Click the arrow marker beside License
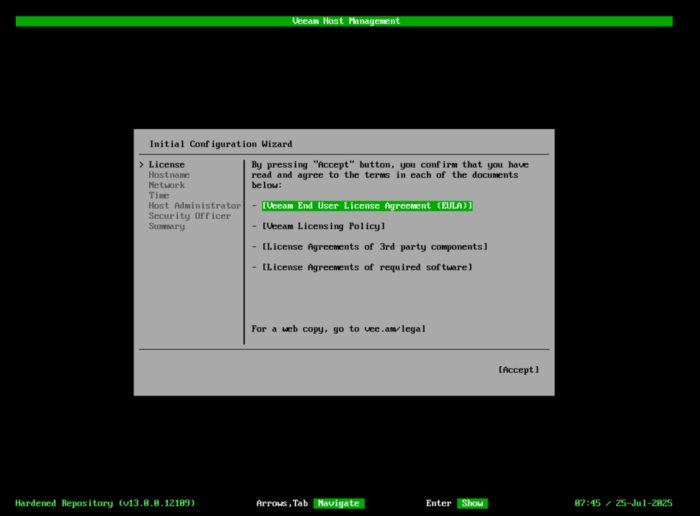 click(141, 165)
